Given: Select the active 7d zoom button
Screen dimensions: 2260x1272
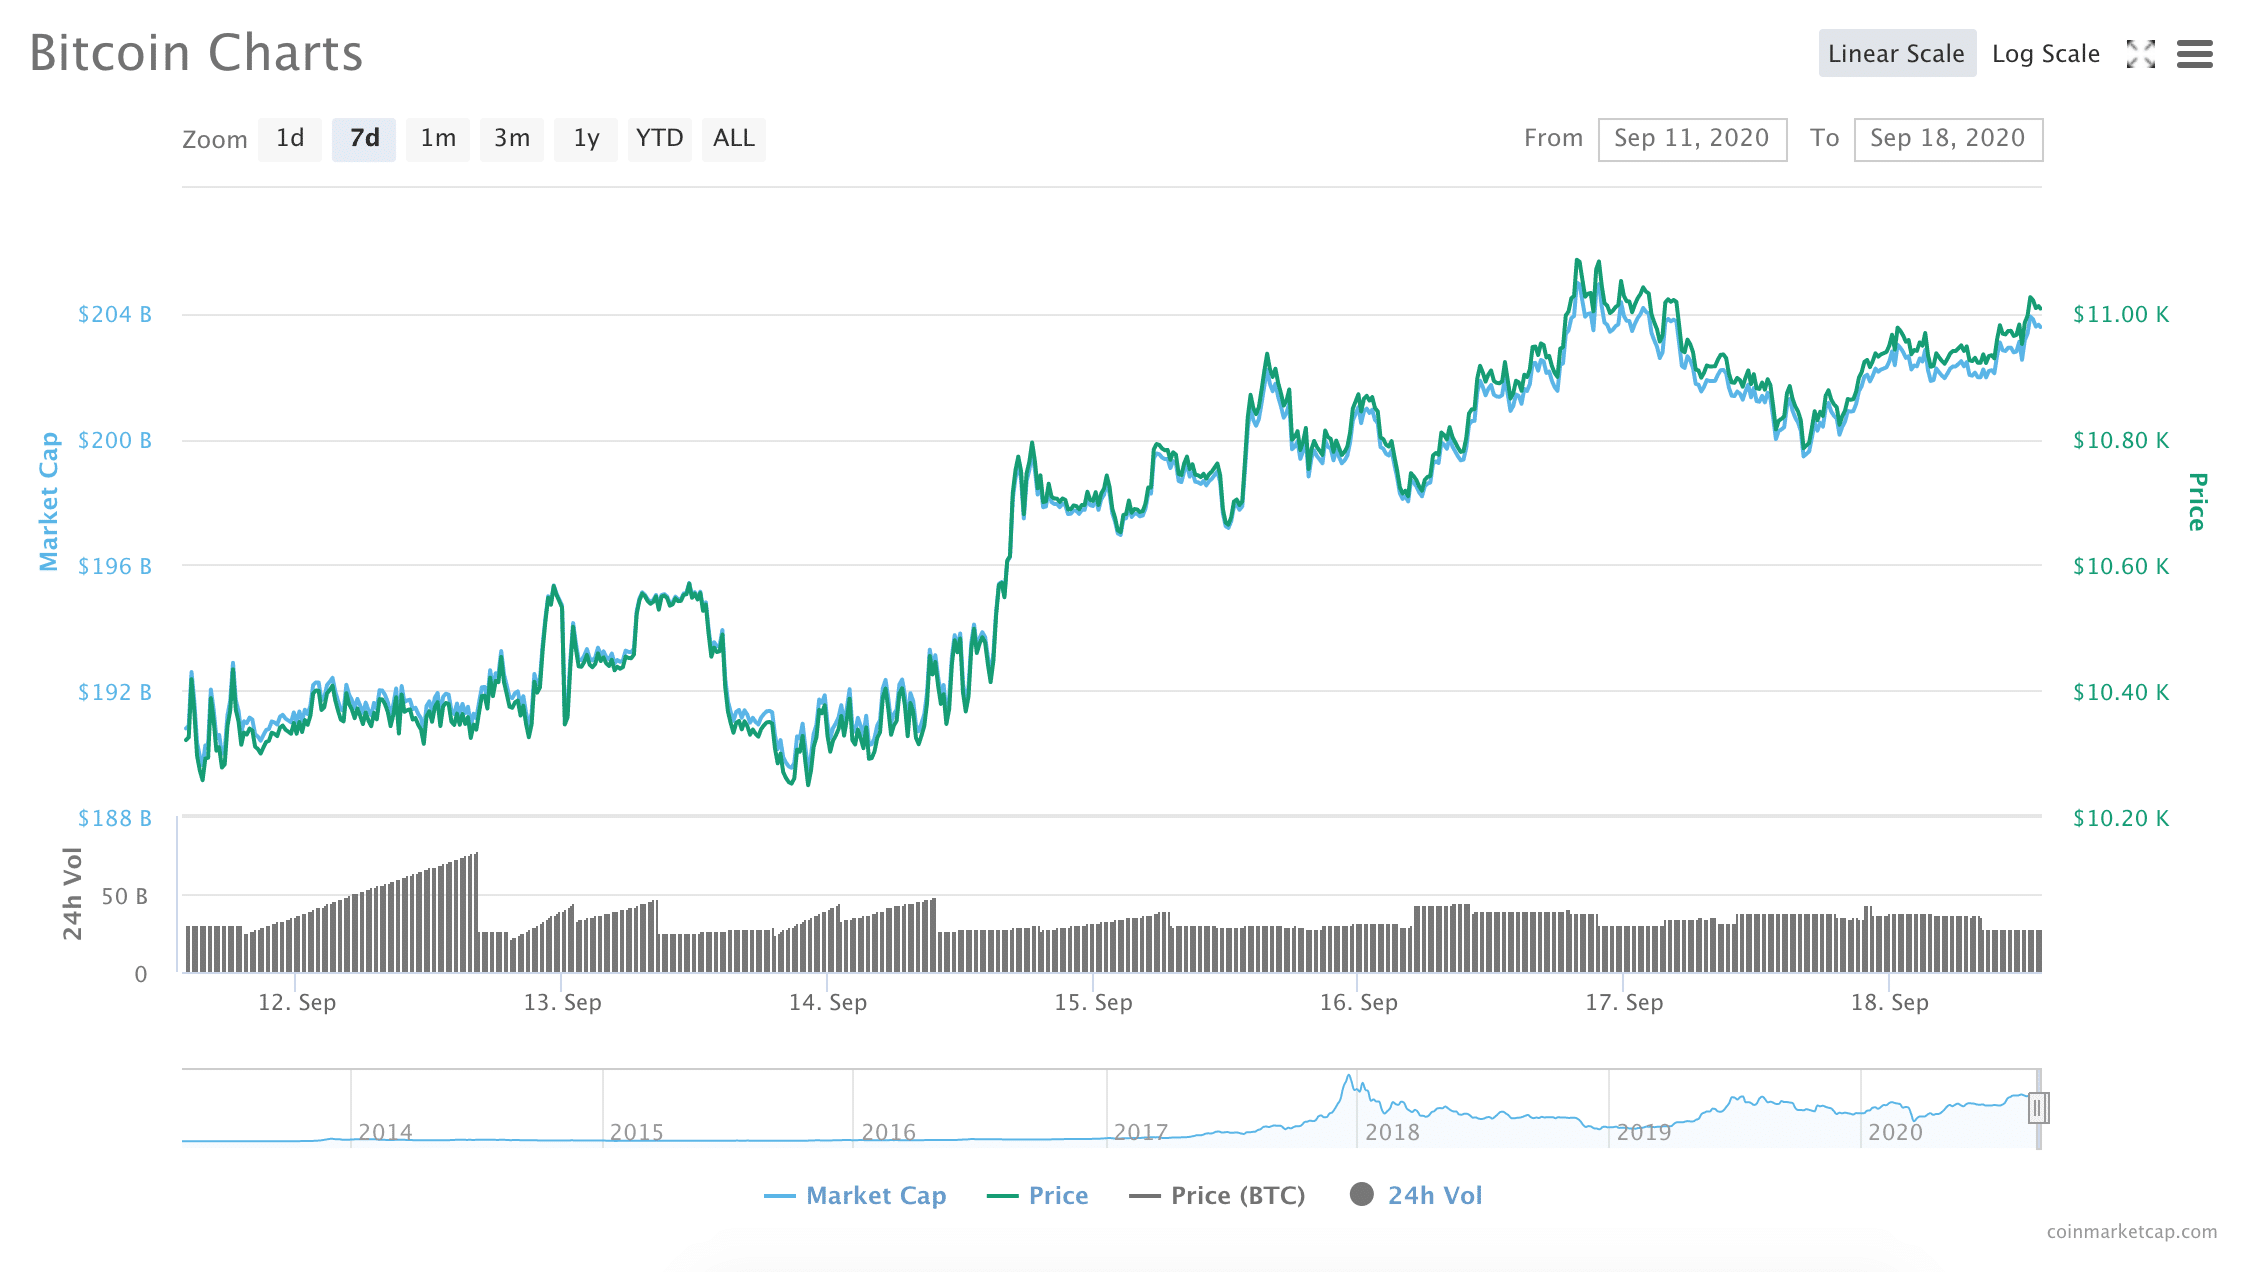Looking at the screenshot, I should tap(364, 138).
